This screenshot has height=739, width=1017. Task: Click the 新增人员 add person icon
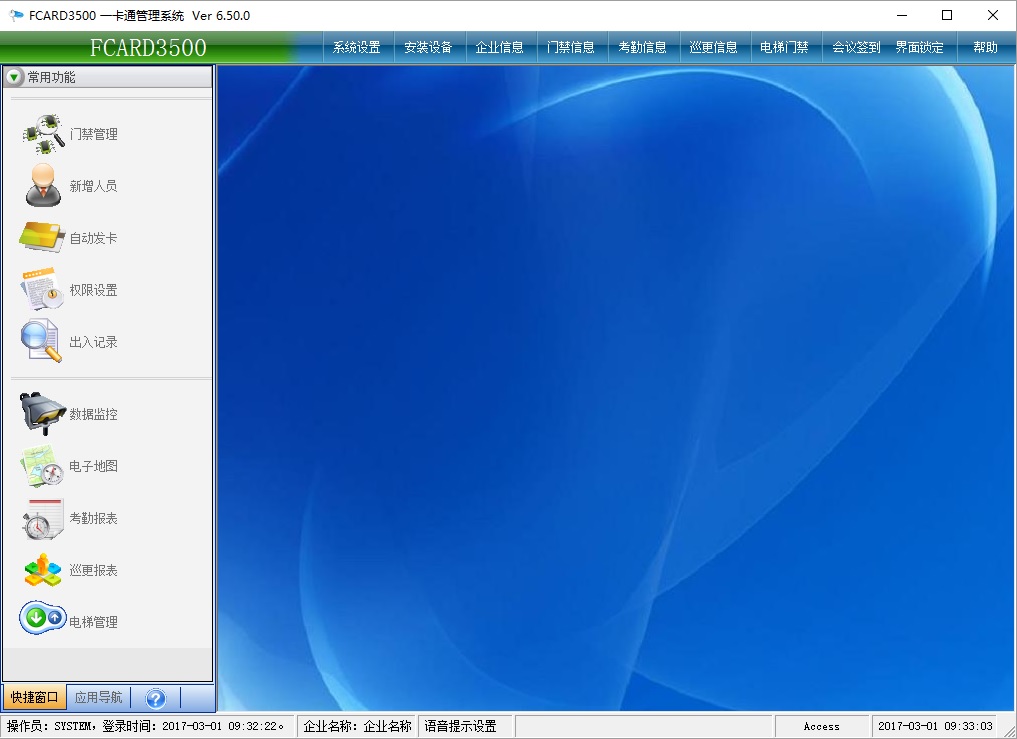click(44, 186)
